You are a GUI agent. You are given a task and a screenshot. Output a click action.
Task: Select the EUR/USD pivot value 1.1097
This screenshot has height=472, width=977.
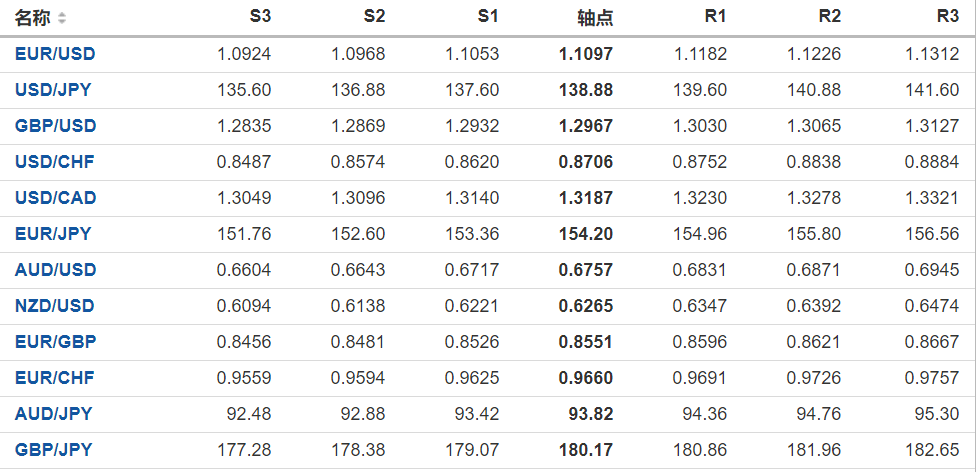pos(586,54)
